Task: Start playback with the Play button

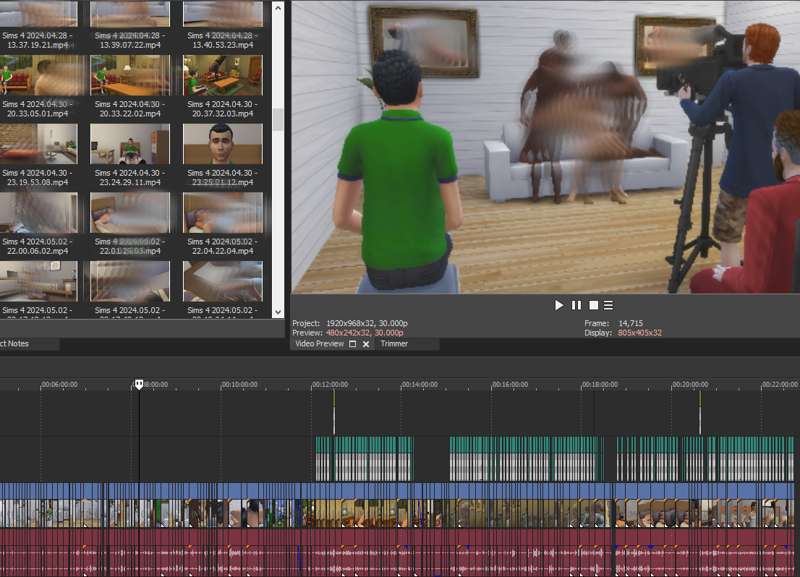Action: coord(559,305)
